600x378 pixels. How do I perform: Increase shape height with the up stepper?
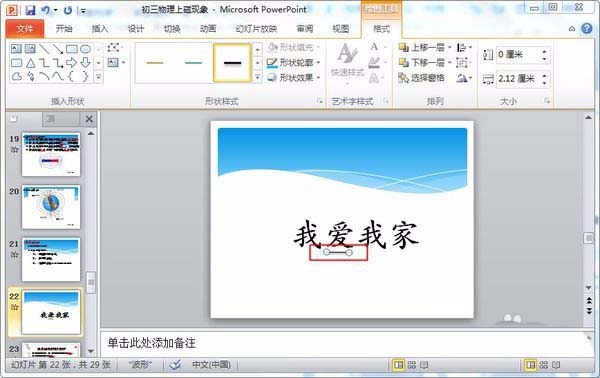[x=544, y=51]
